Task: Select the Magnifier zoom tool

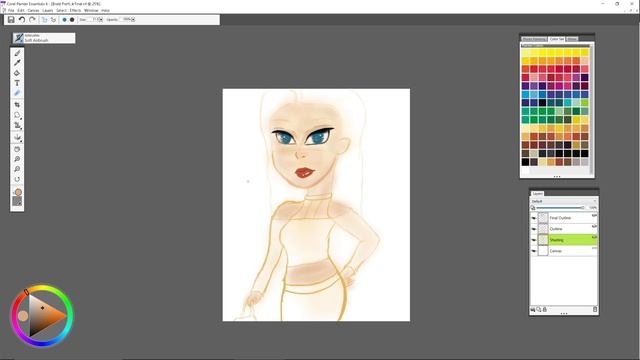Action: pyautogui.click(x=17, y=159)
